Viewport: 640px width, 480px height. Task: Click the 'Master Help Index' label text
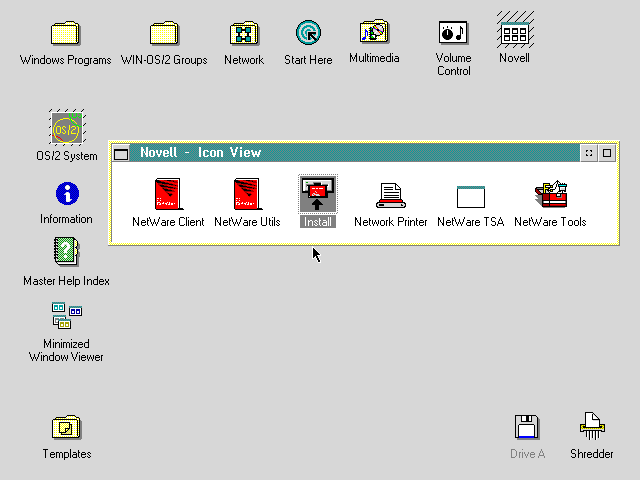pyautogui.click(x=67, y=281)
